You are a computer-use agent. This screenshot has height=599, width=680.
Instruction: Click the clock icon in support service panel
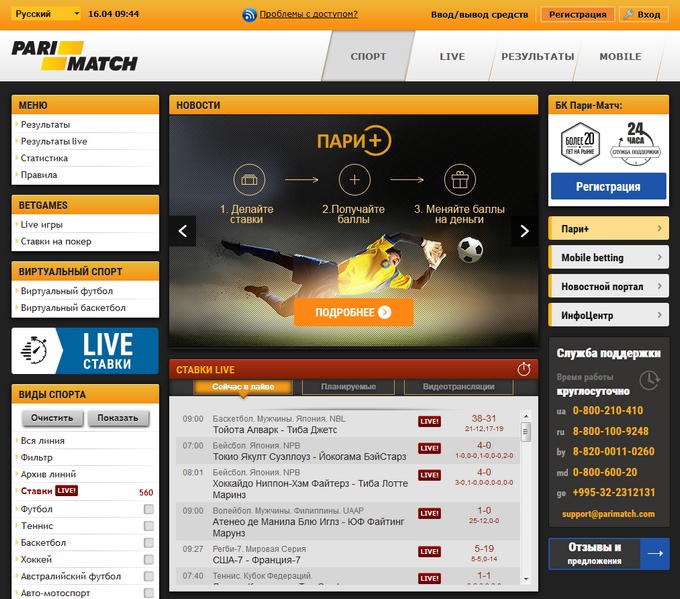tap(649, 380)
